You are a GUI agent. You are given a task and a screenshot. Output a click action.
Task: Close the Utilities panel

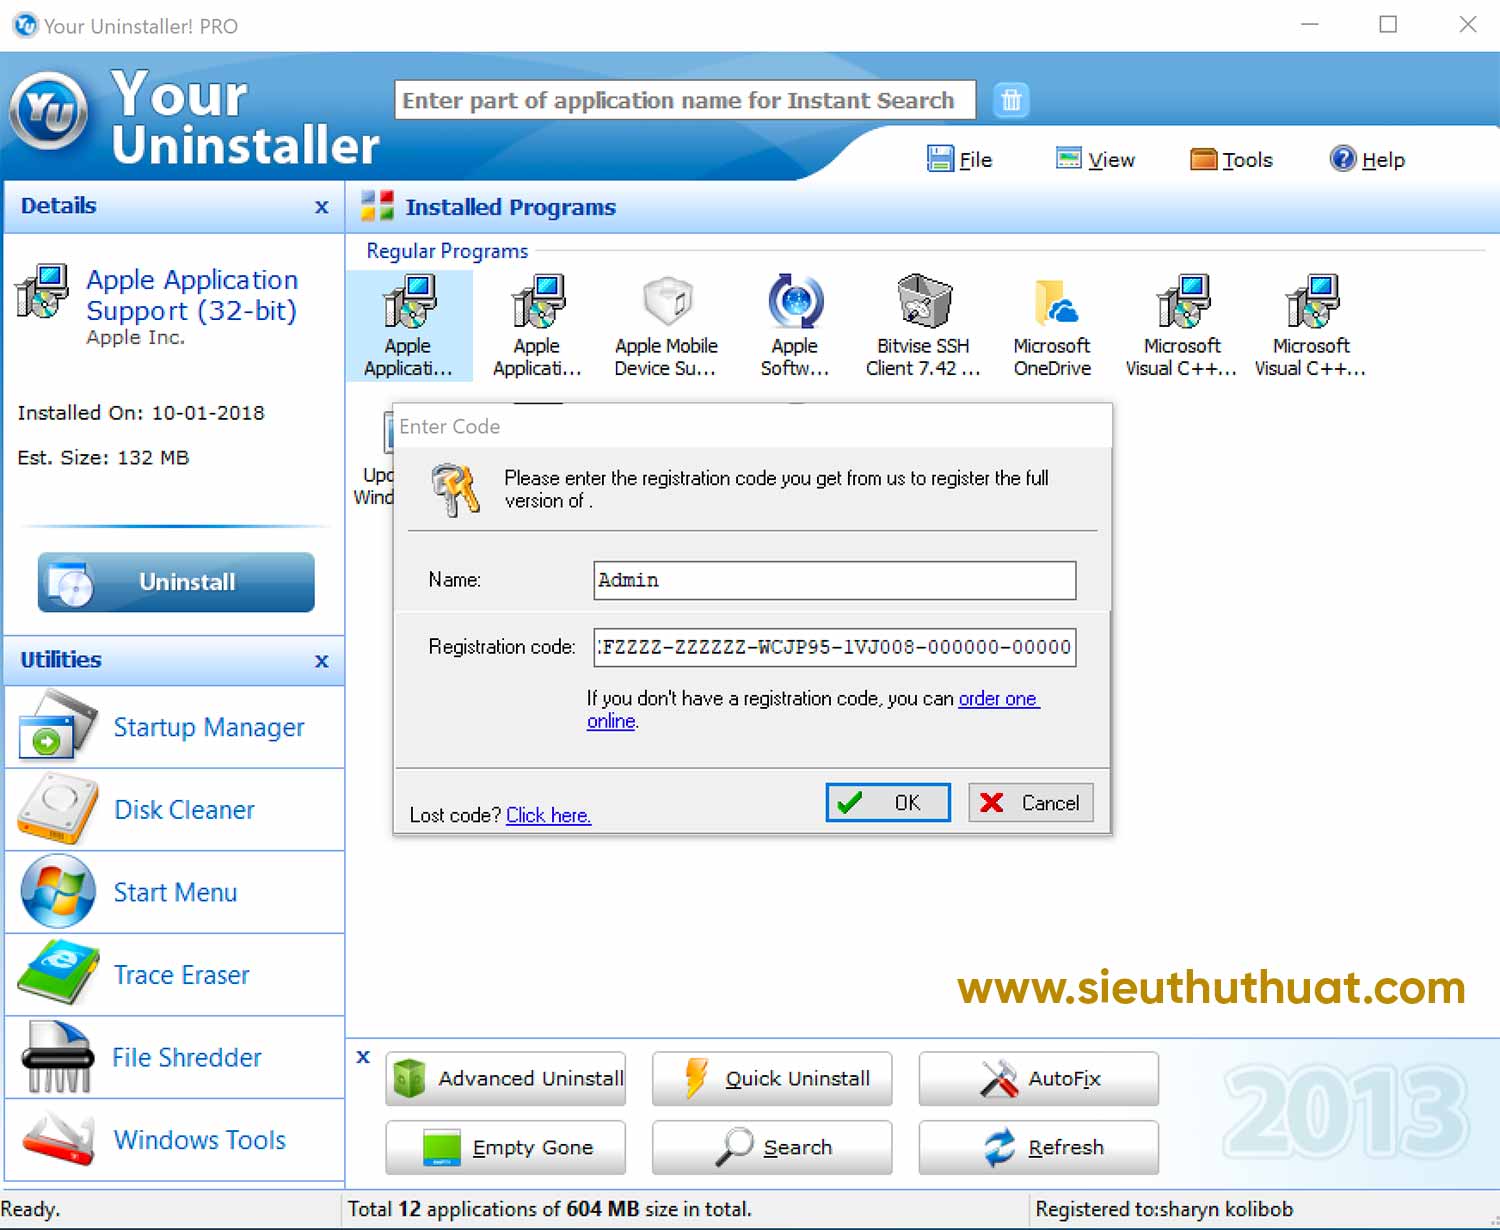click(x=321, y=661)
